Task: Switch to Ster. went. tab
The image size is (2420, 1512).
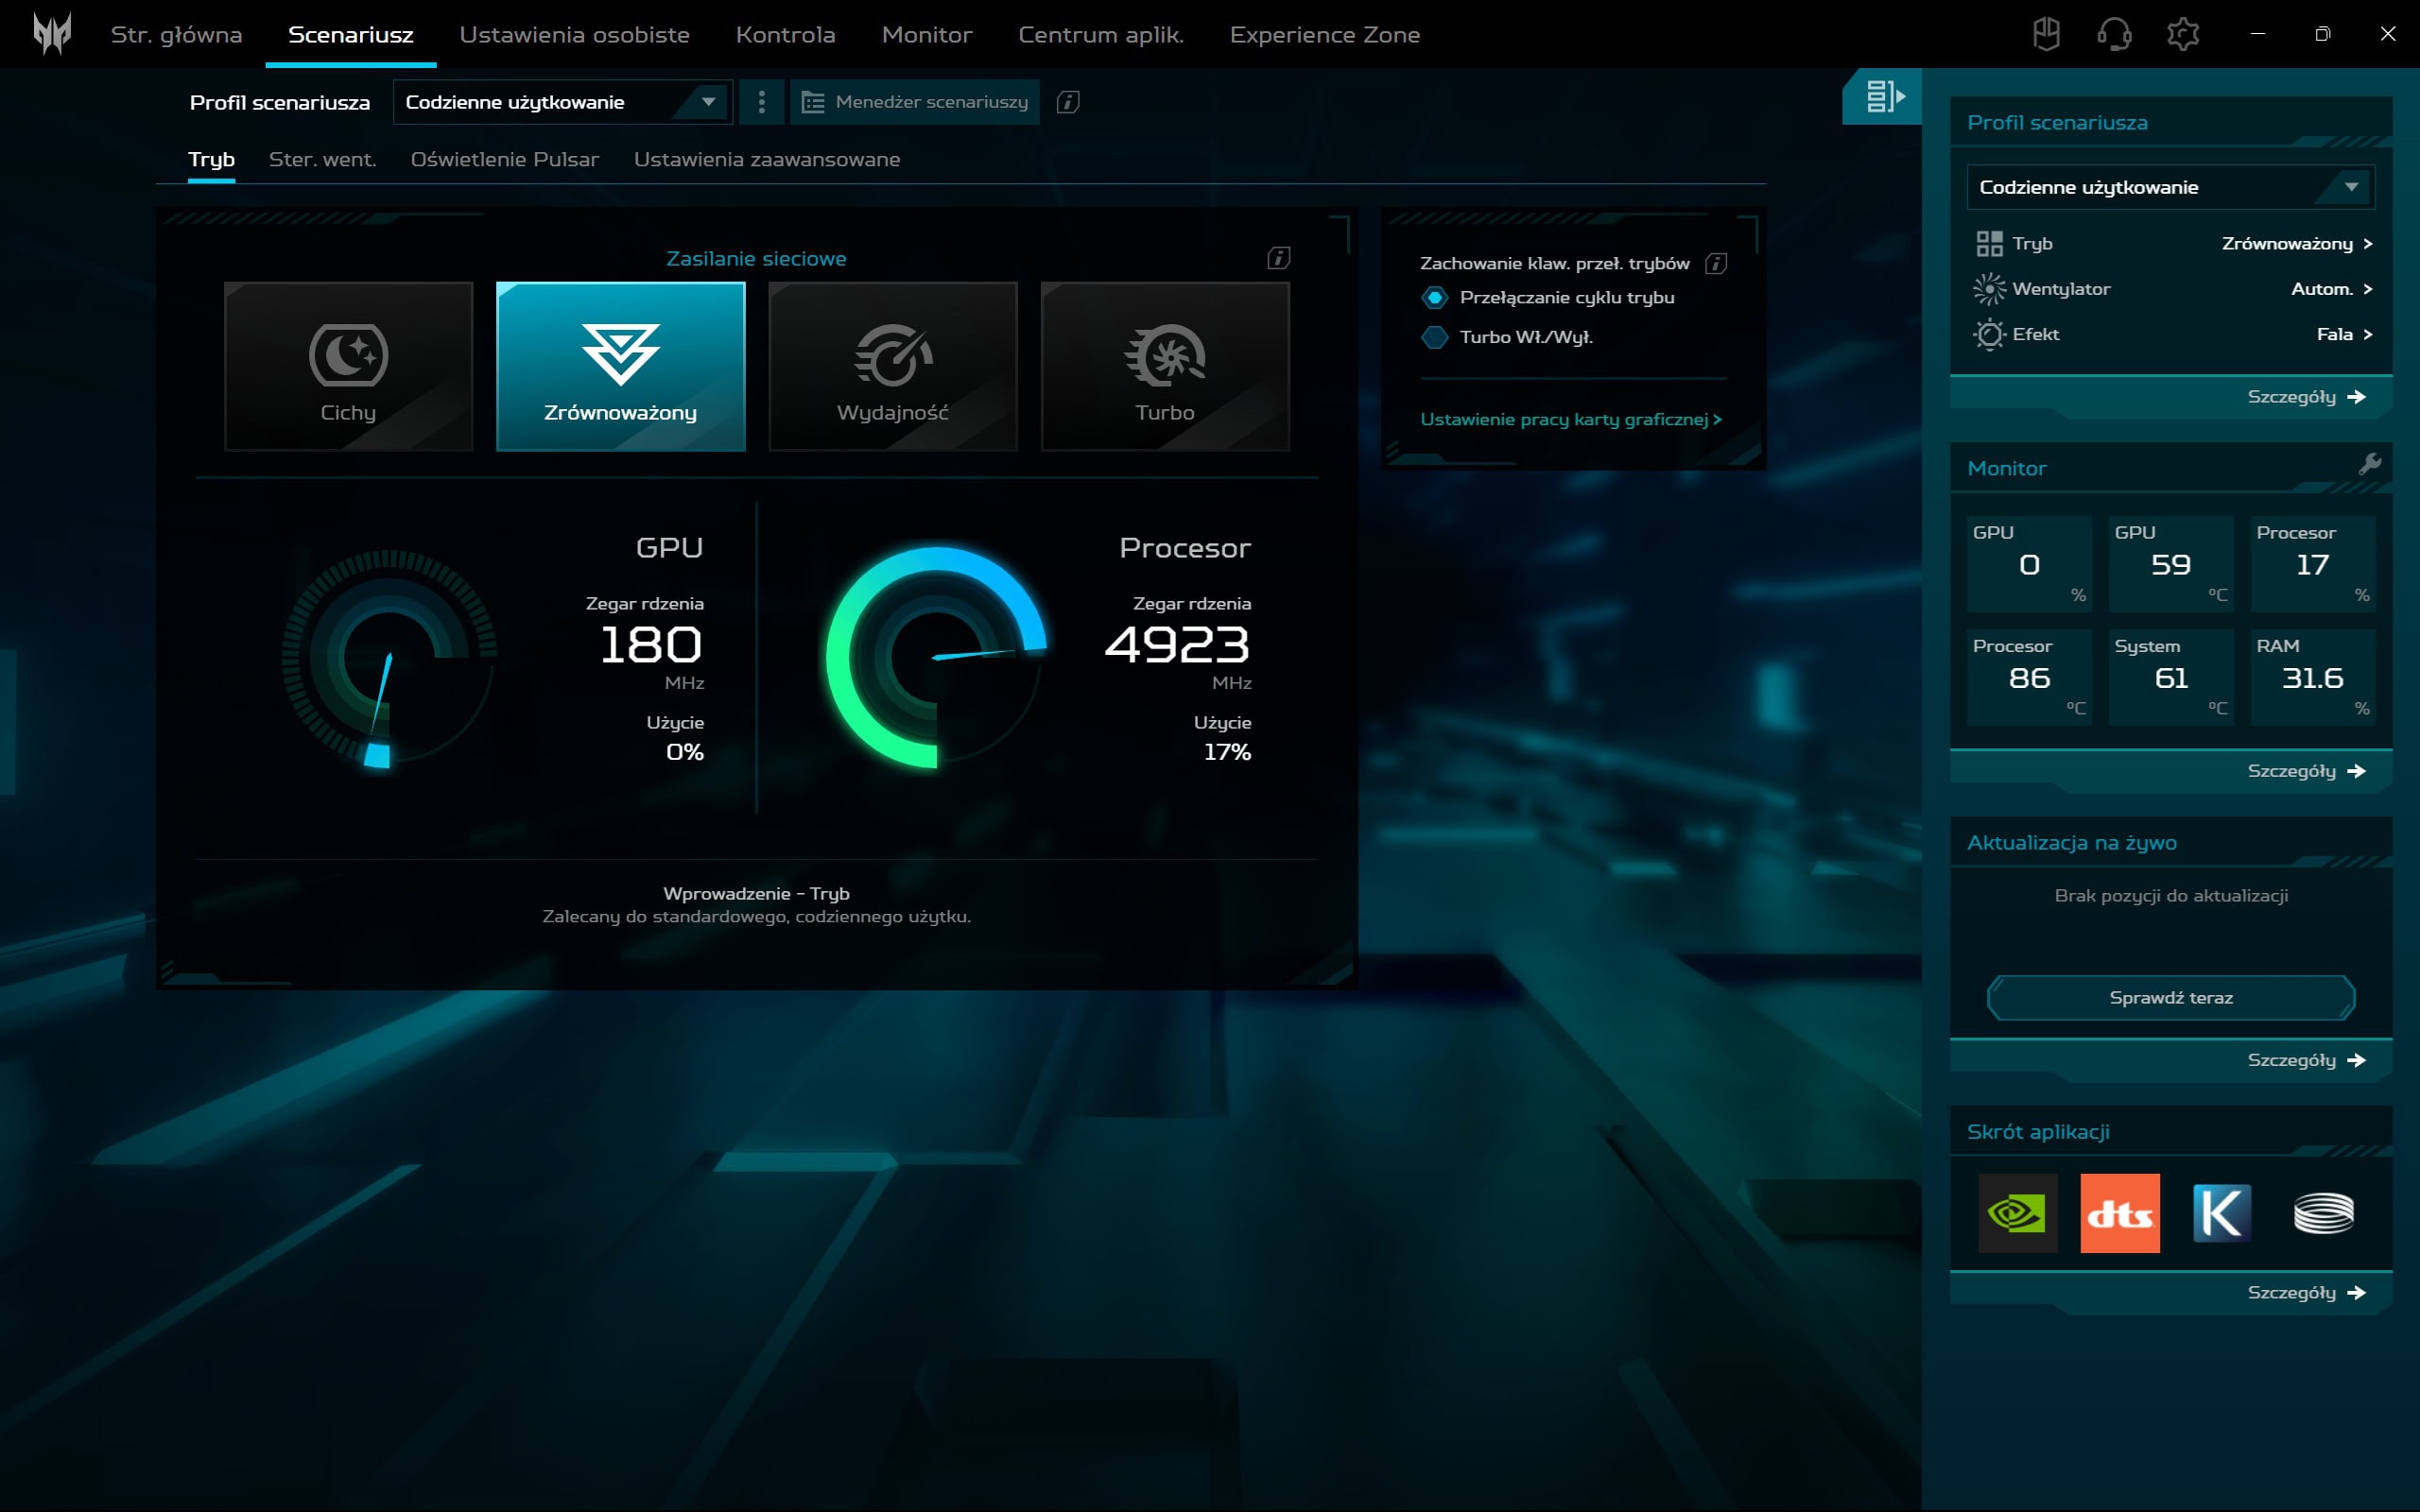Action: pyautogui.click(x=322, y=160)
